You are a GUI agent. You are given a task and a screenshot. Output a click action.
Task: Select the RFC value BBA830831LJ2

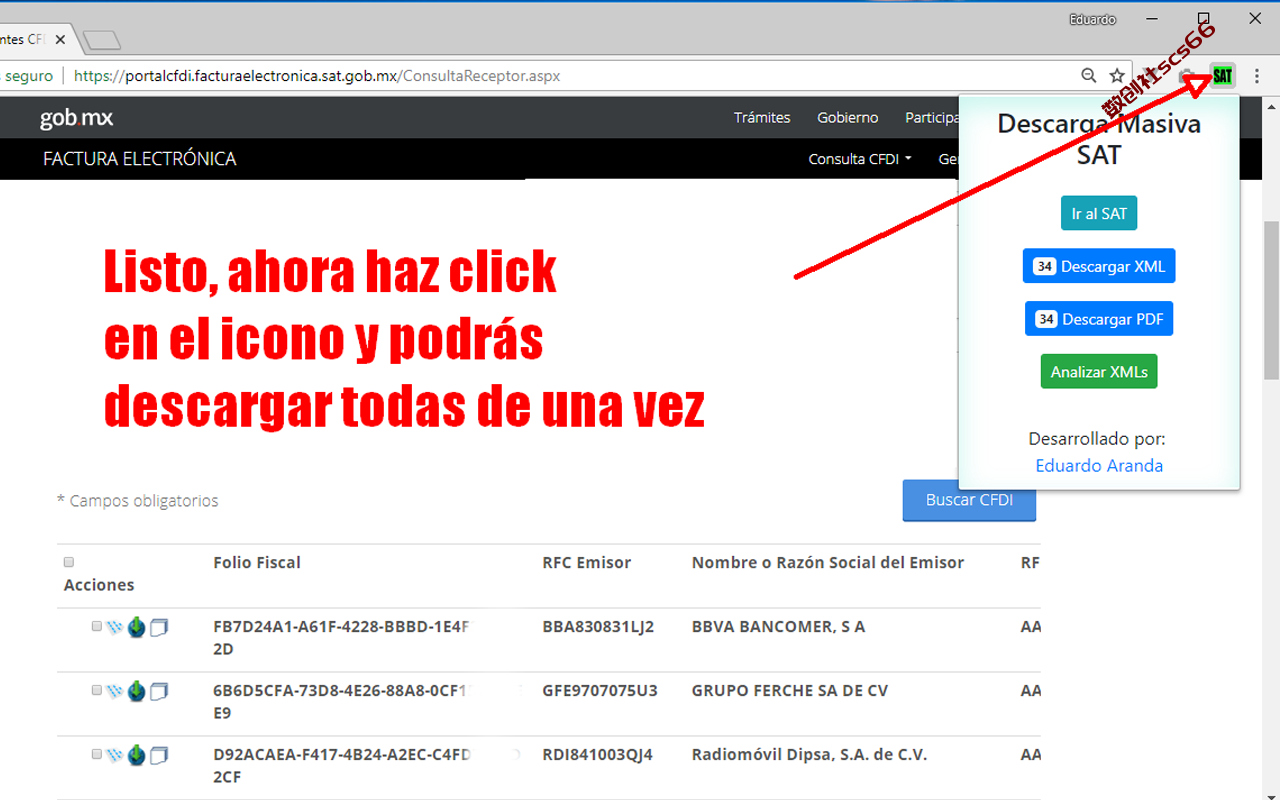598,627
